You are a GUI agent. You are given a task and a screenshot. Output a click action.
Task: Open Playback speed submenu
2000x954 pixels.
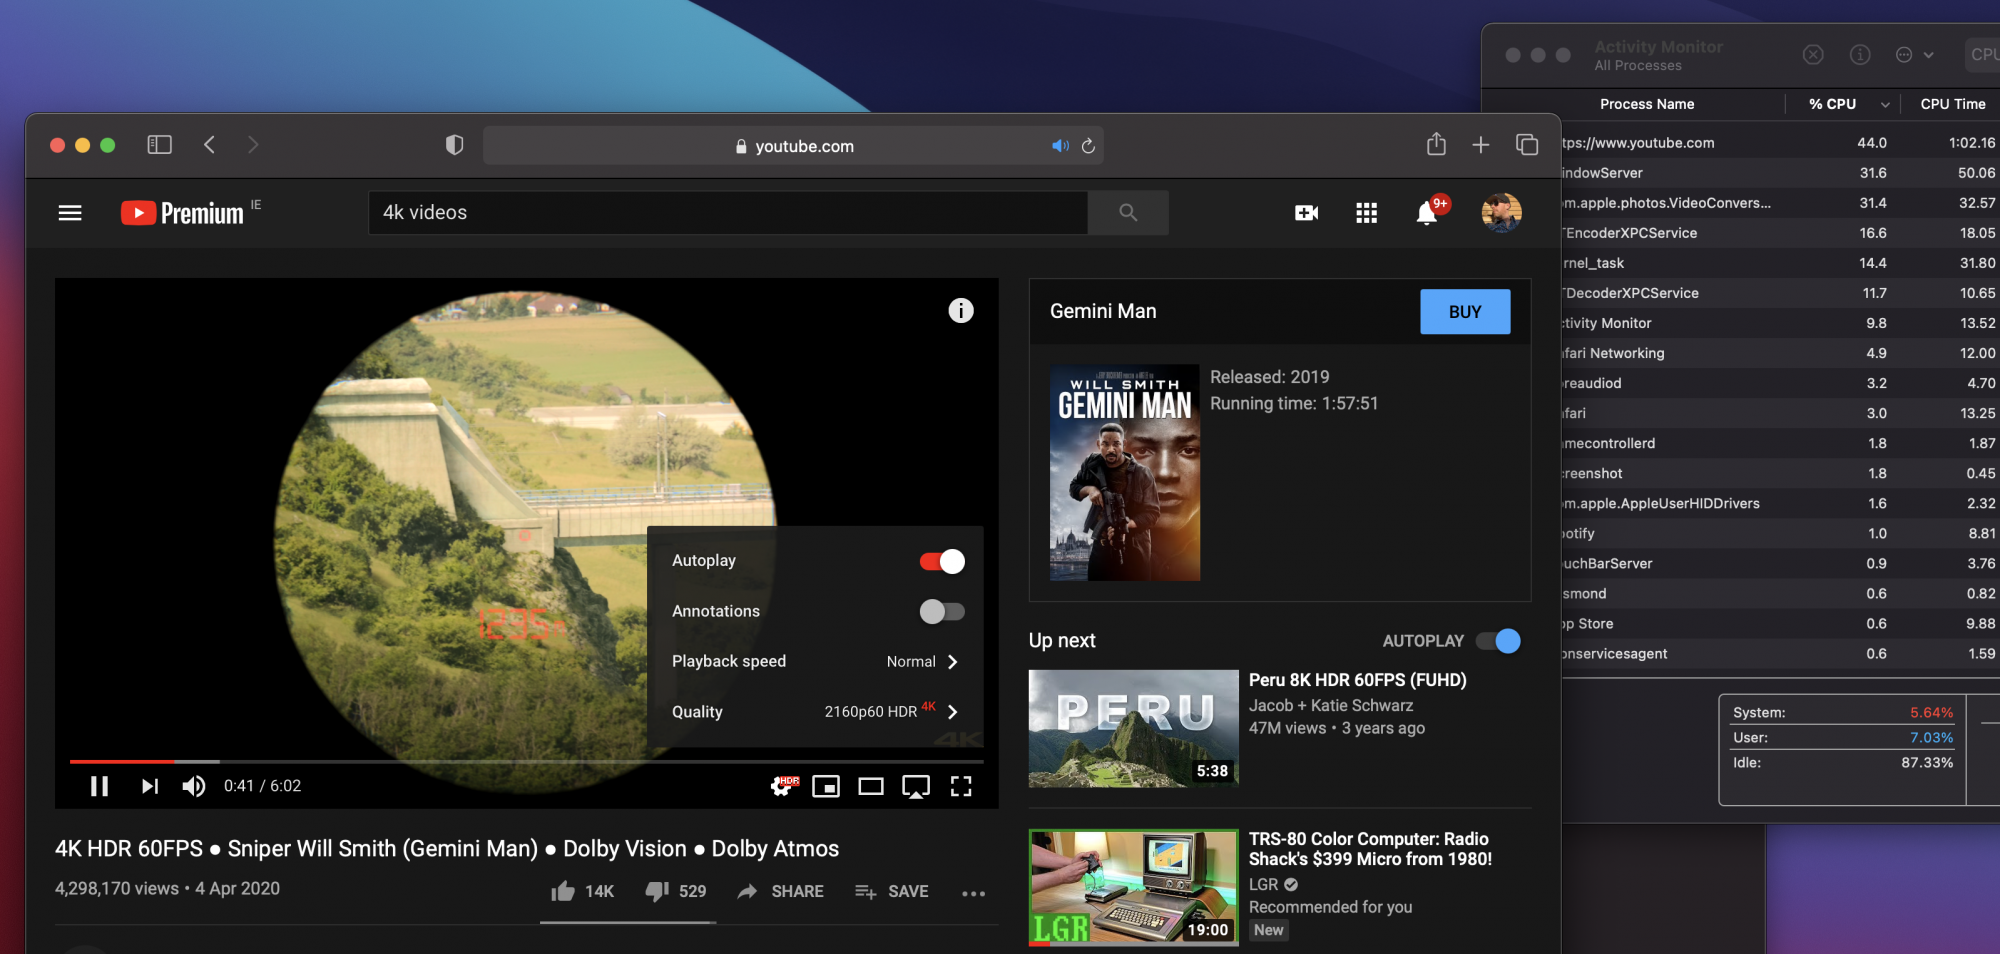(815, 662)
